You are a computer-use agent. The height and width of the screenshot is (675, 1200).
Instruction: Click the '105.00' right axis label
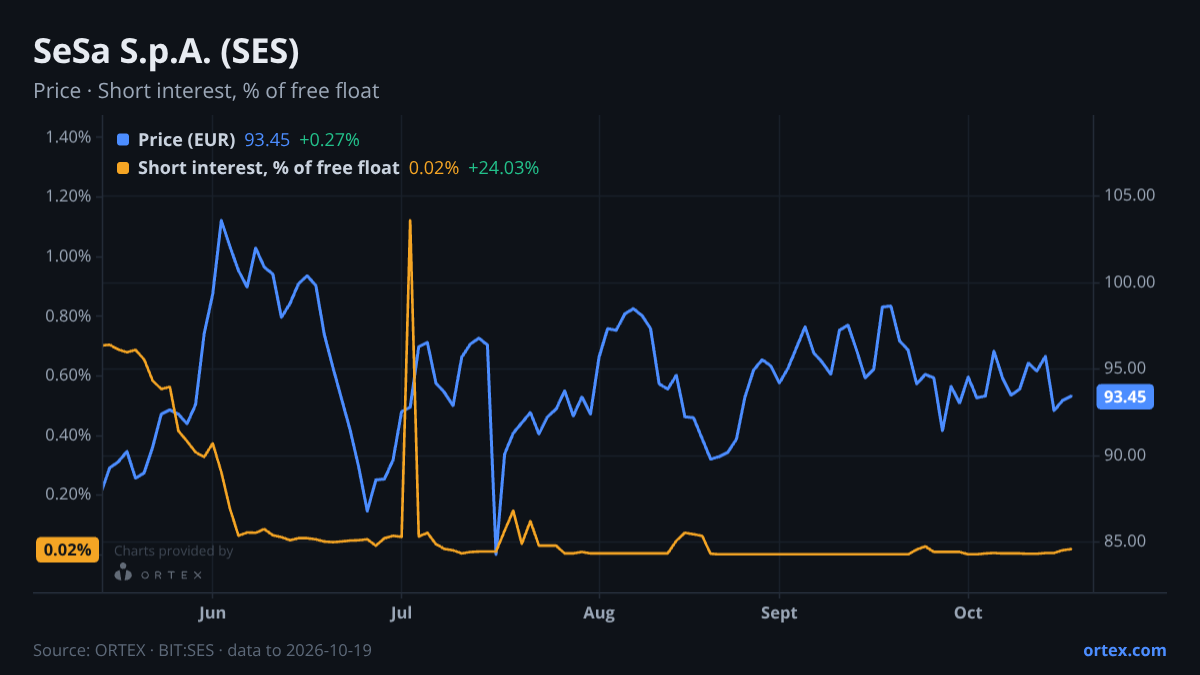coord(1129,195)
